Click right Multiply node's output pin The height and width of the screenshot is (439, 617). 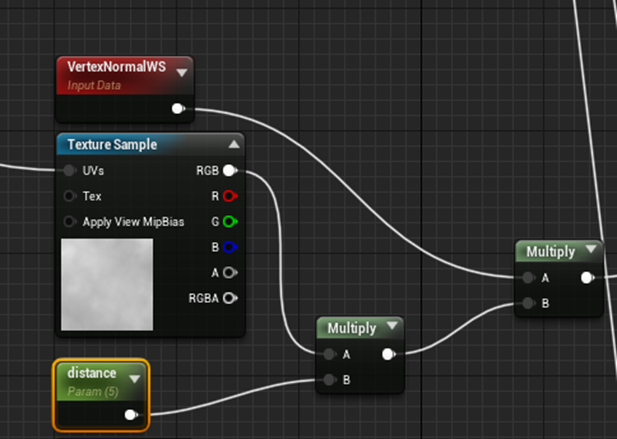coord(587,278)
